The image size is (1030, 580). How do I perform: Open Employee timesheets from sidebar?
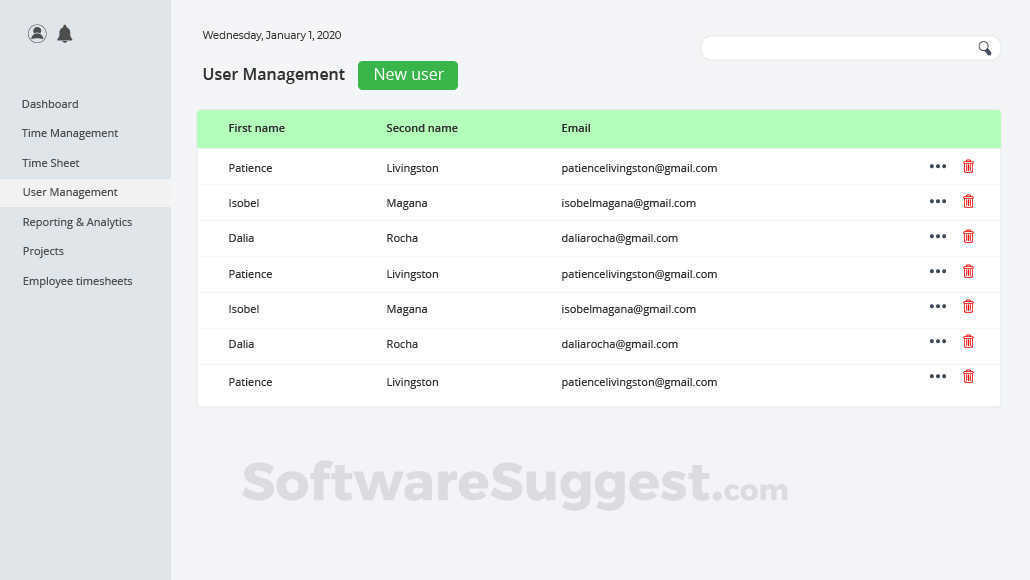click(77, 281)
